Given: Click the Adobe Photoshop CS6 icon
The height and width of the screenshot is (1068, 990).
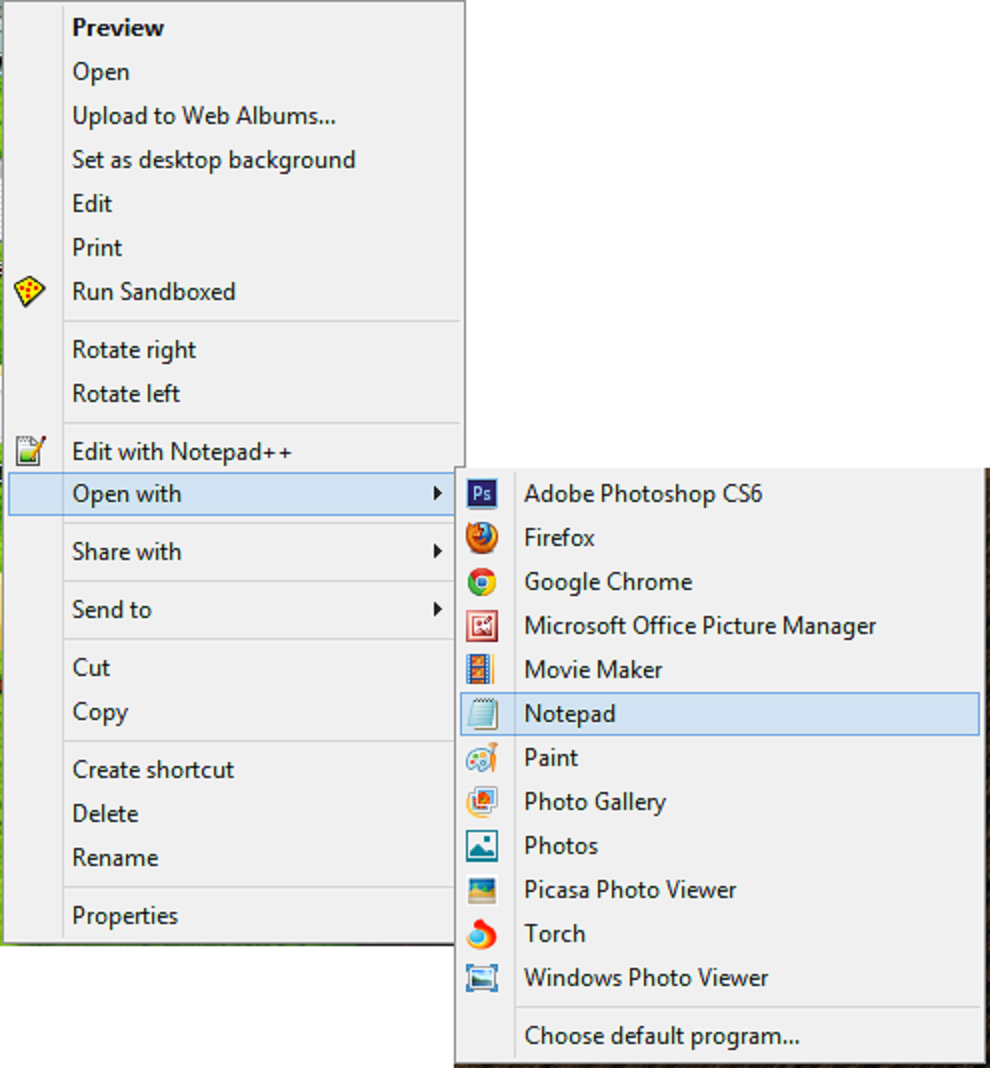Looking at the screenshot, I should coord(482,494).
